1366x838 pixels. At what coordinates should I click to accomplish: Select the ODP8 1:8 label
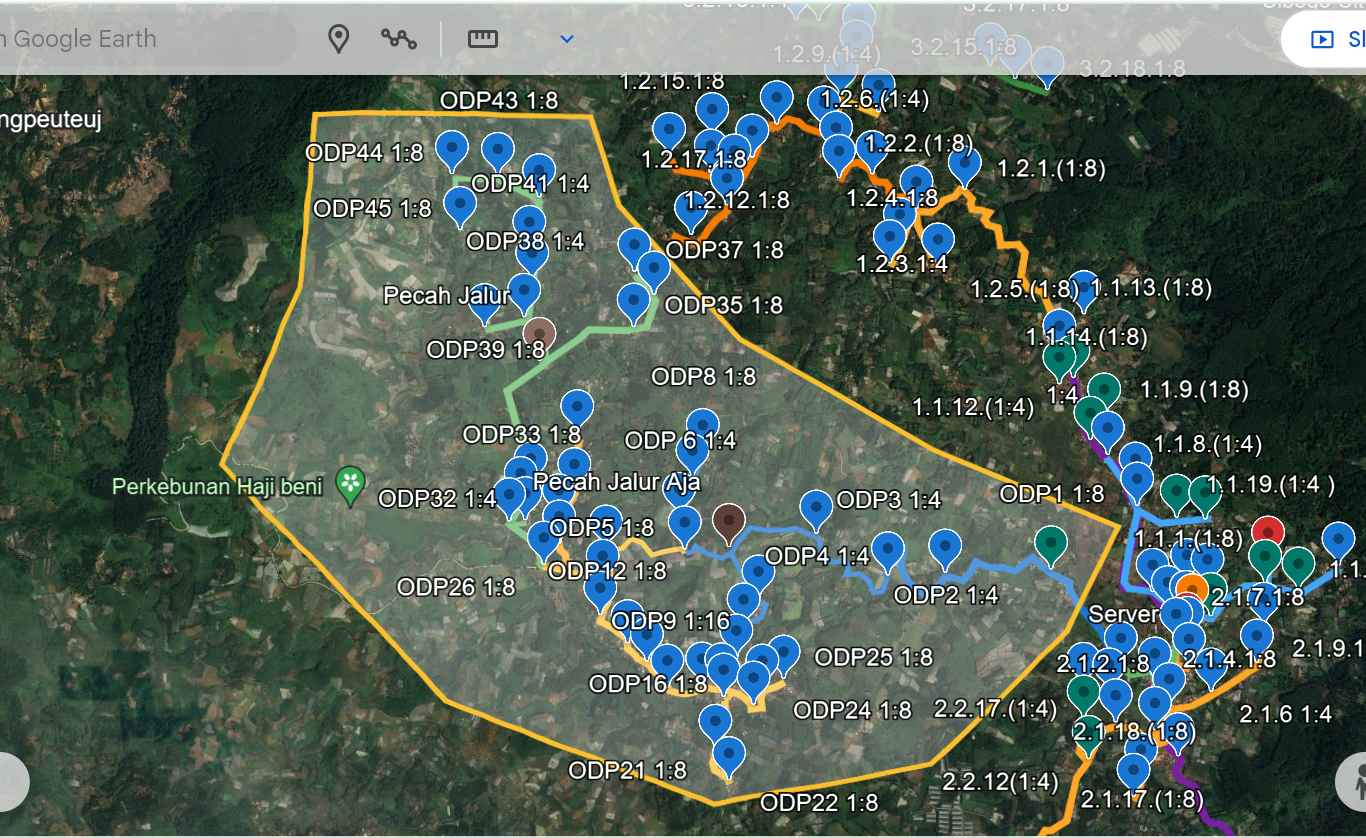click(x=704, y=377)
